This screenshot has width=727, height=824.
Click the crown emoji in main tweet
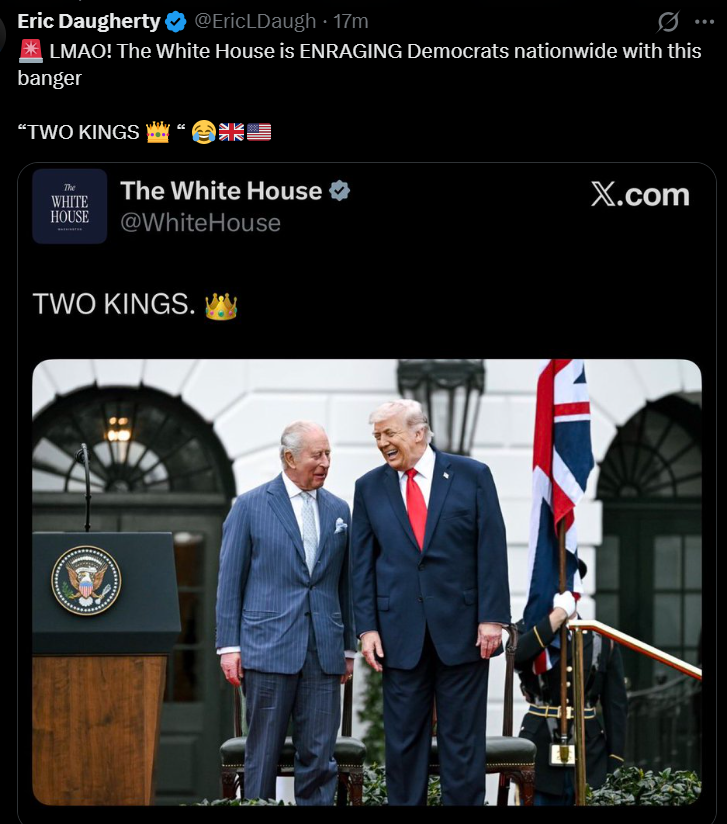(x=158, y=132)
